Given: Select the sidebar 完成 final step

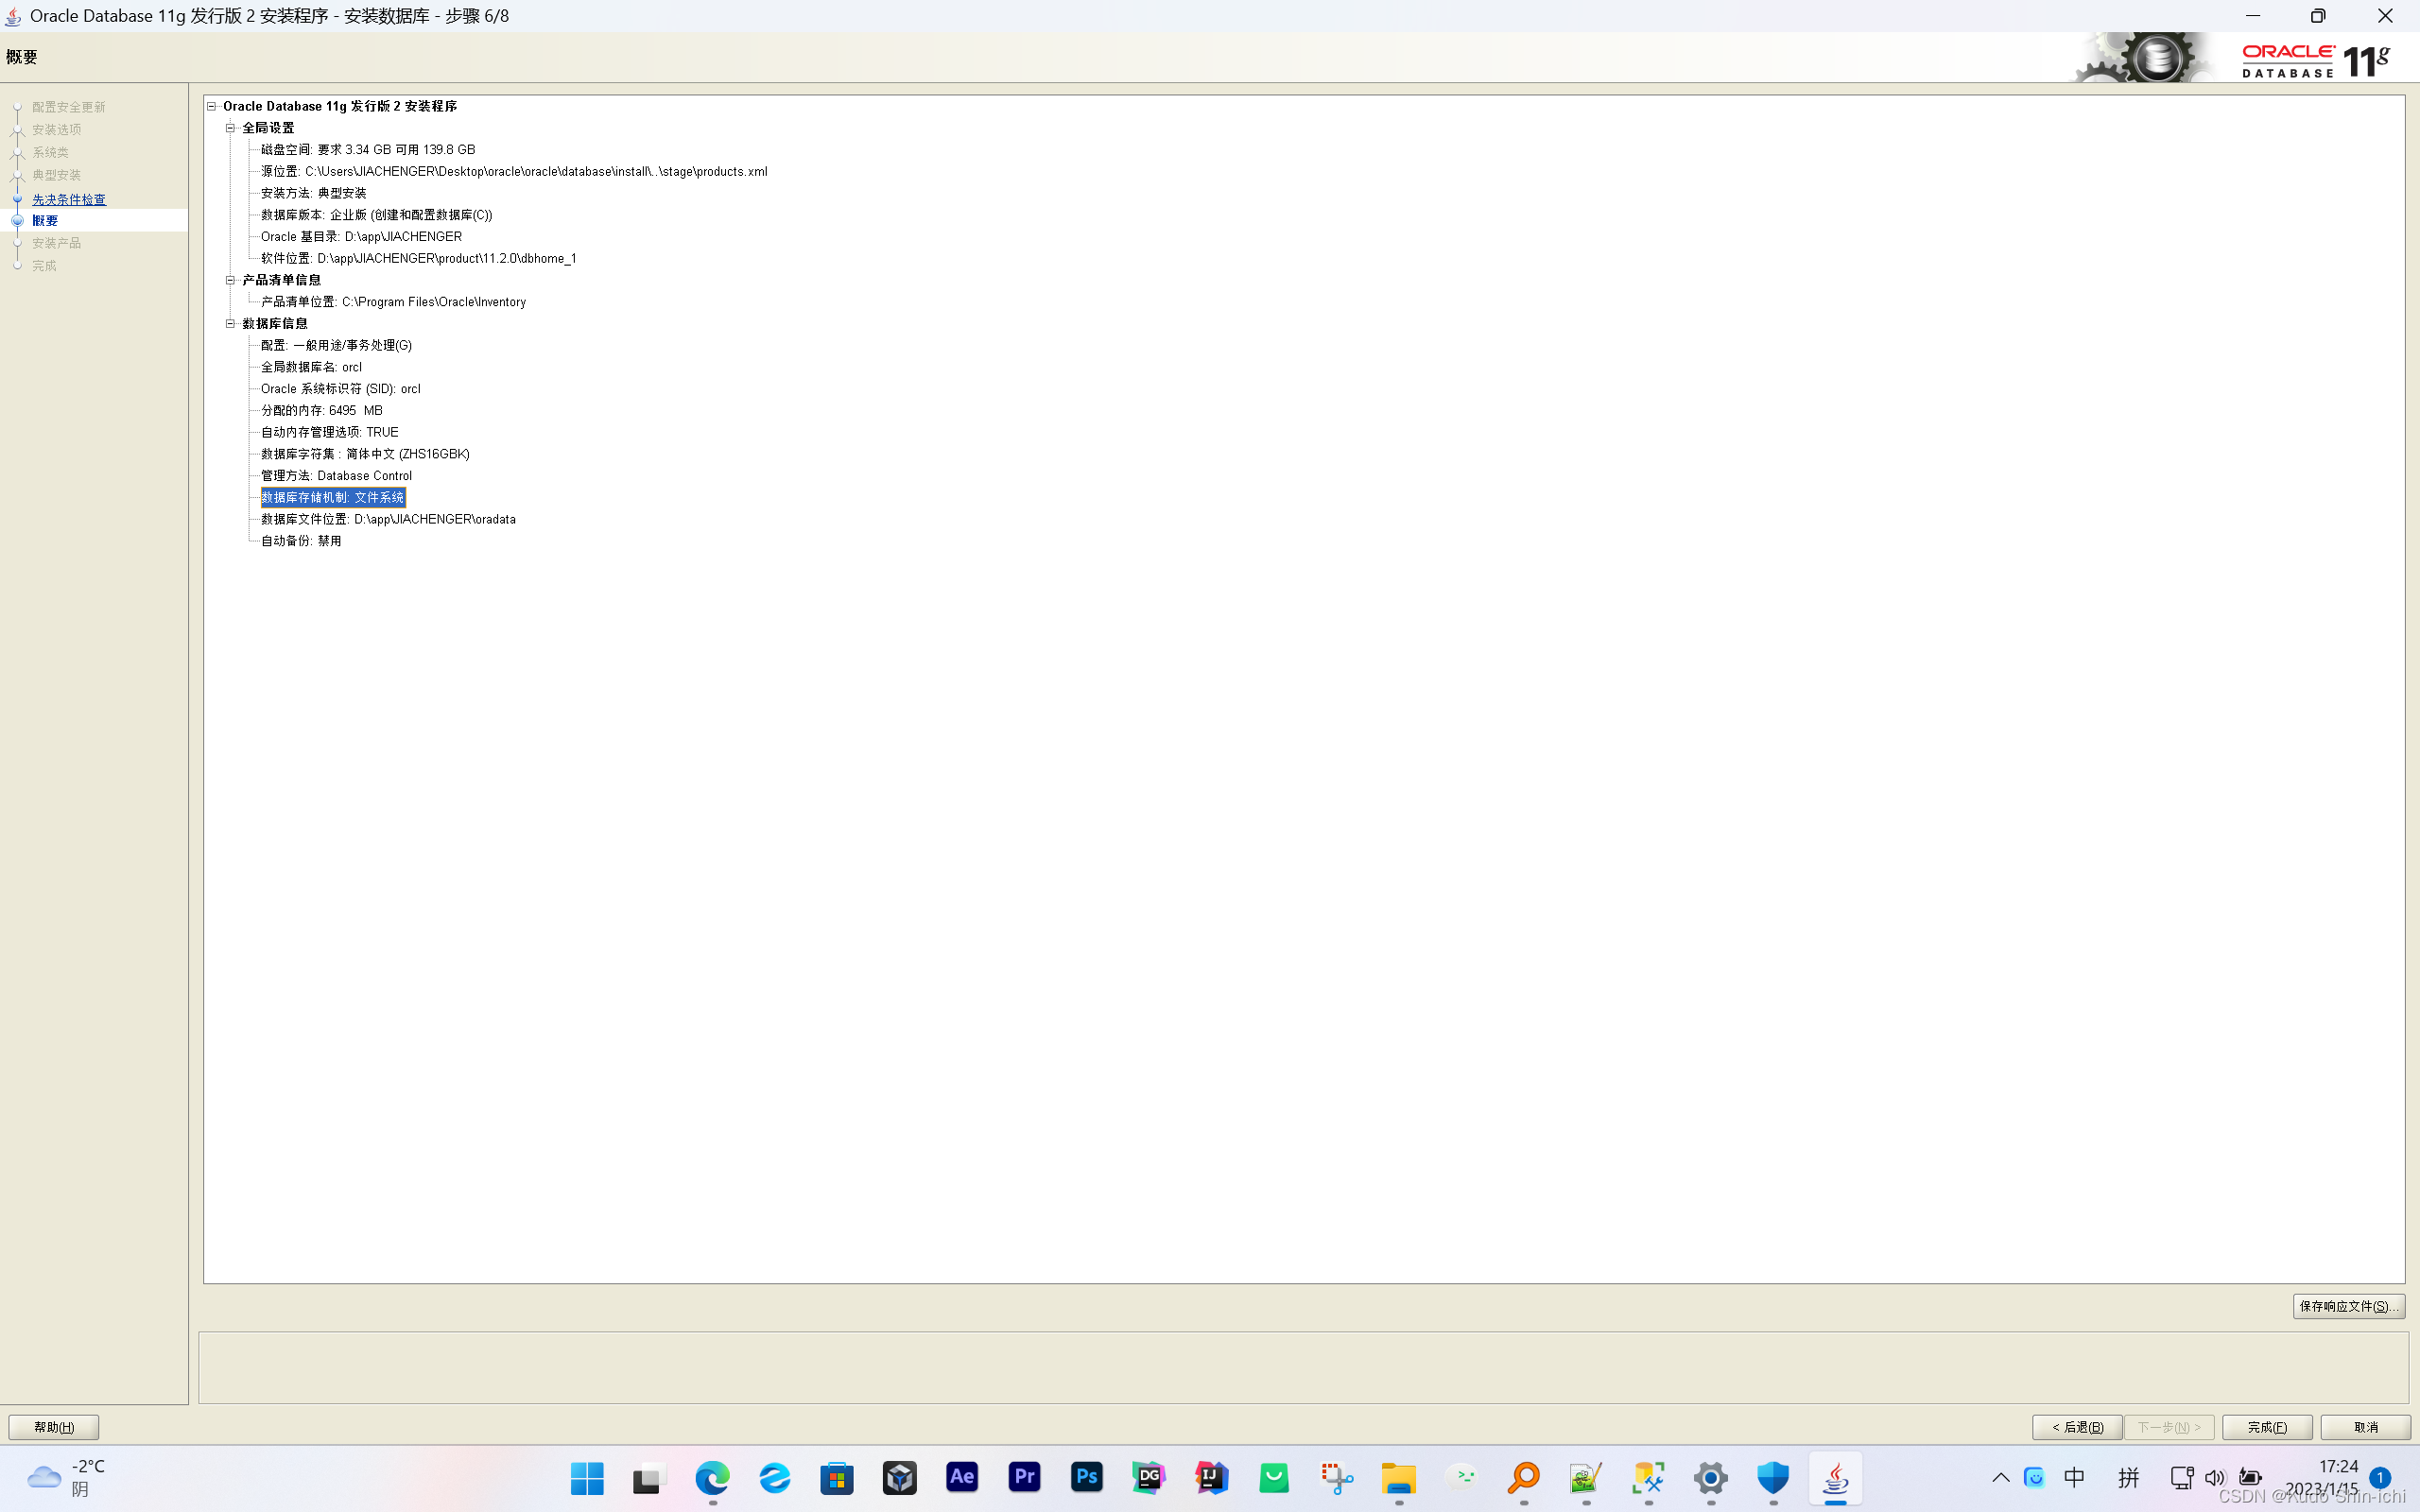Looking at the screenshot, I should click(x=44, y=266).
